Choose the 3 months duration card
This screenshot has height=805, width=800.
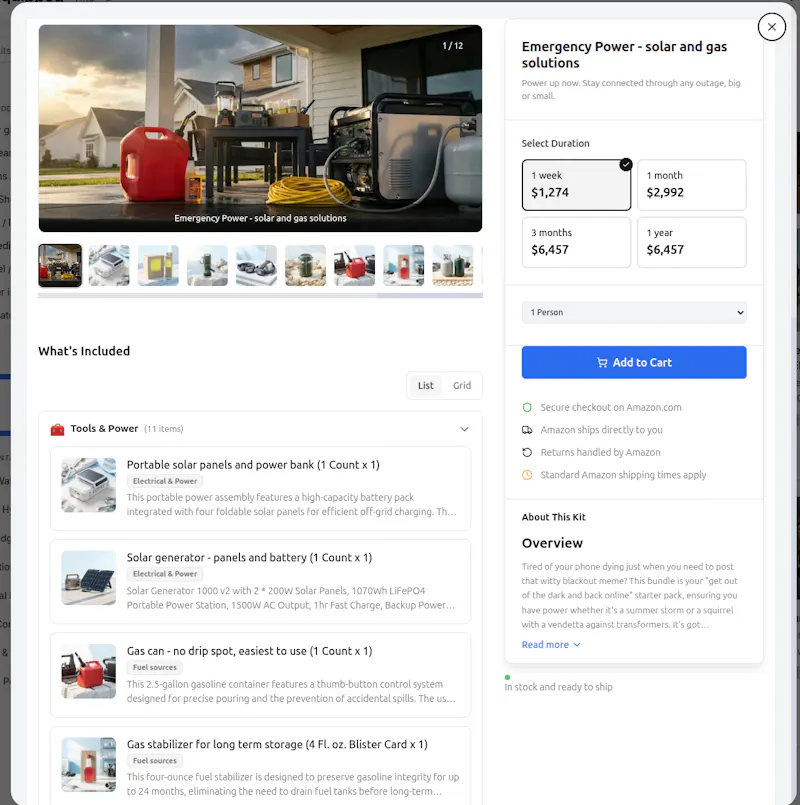pos(576,242)
